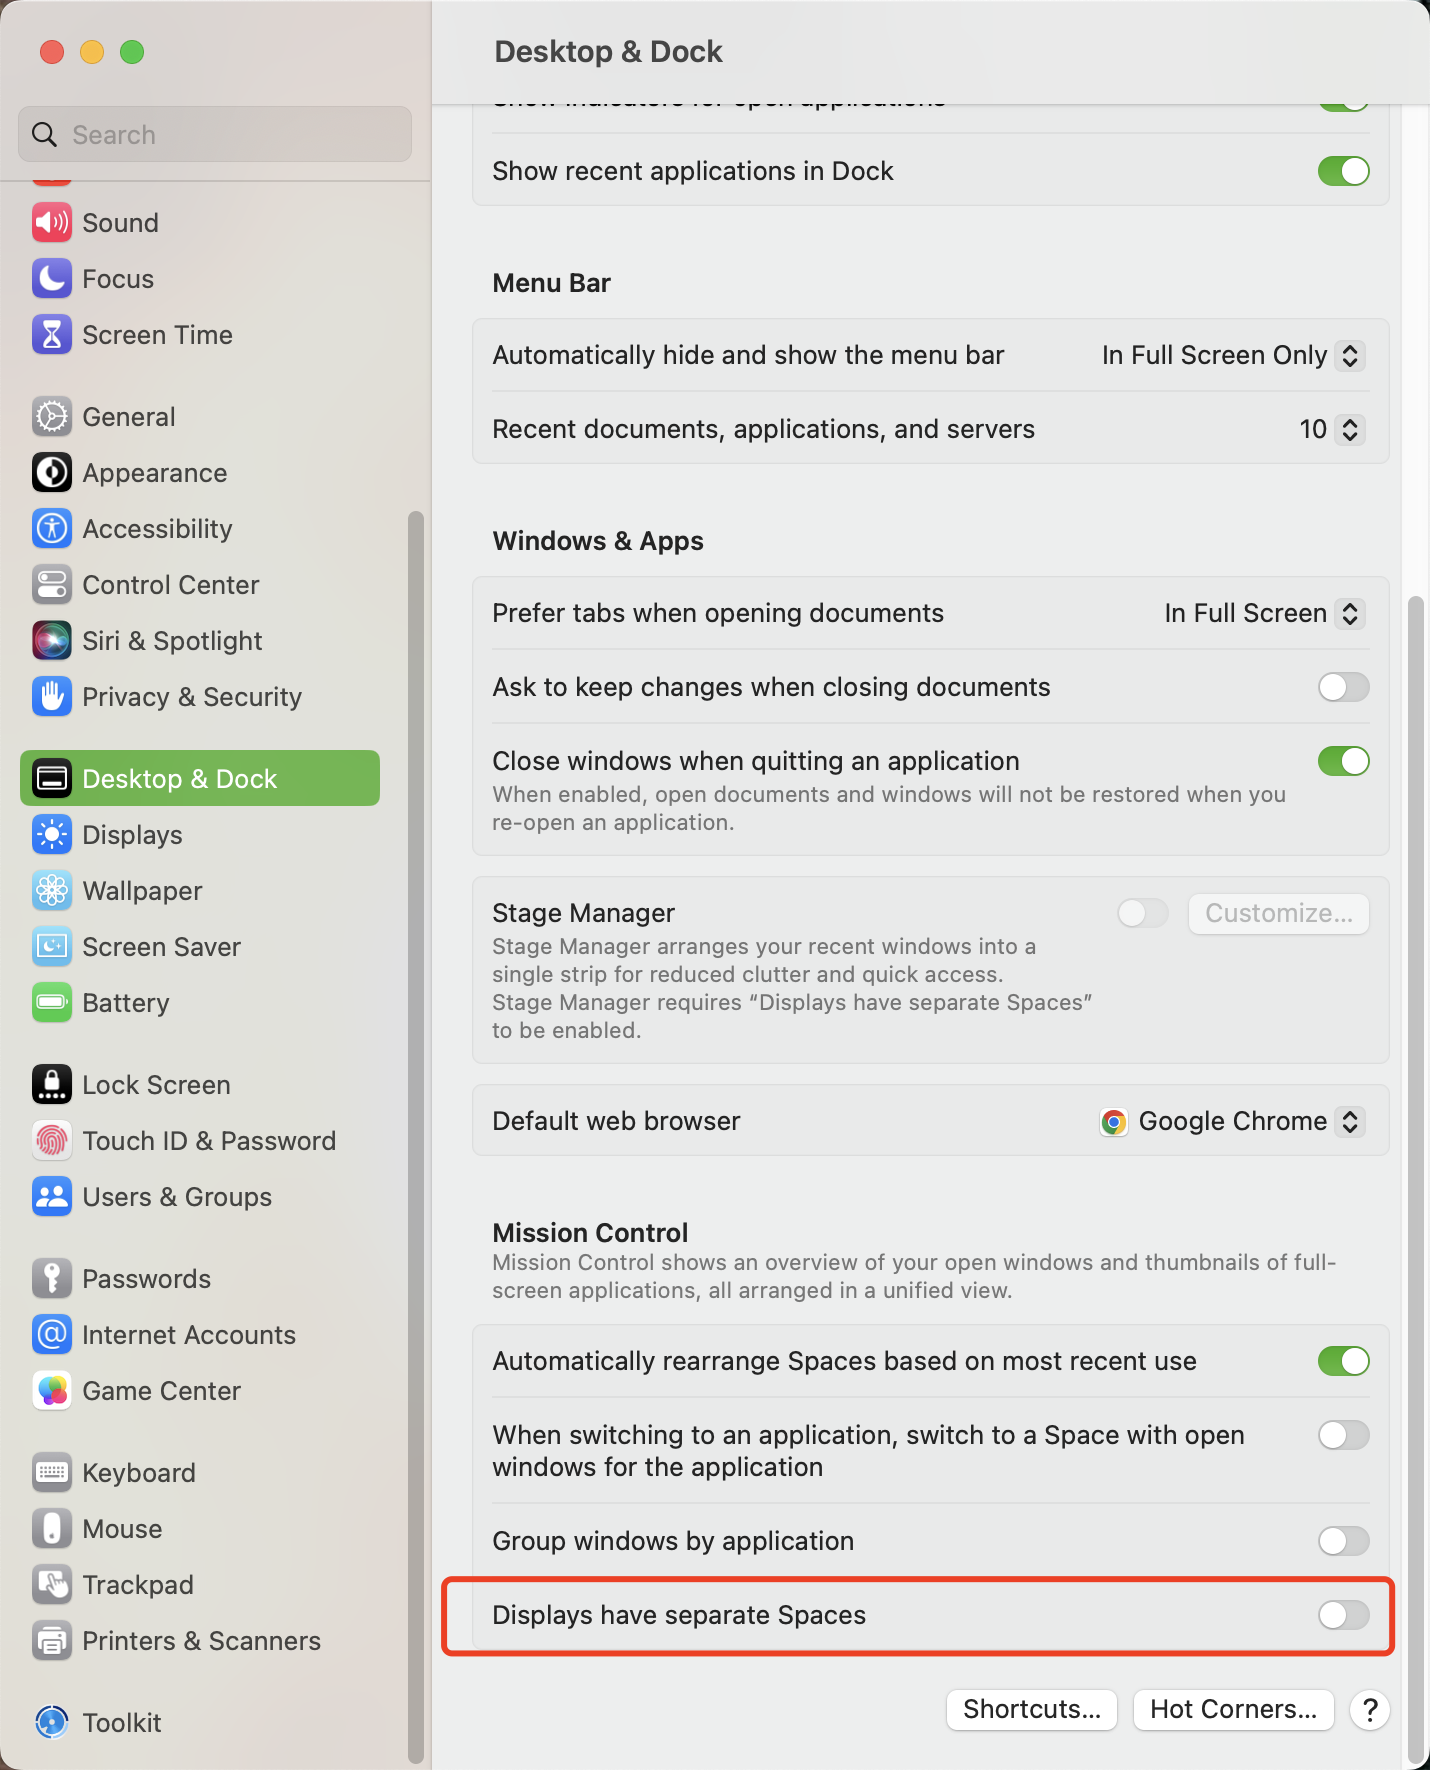Viewport: 1430px width, 1770px height.
Task: Turn off Show recent applications in Dock
Action: [x=1343, y=171]
